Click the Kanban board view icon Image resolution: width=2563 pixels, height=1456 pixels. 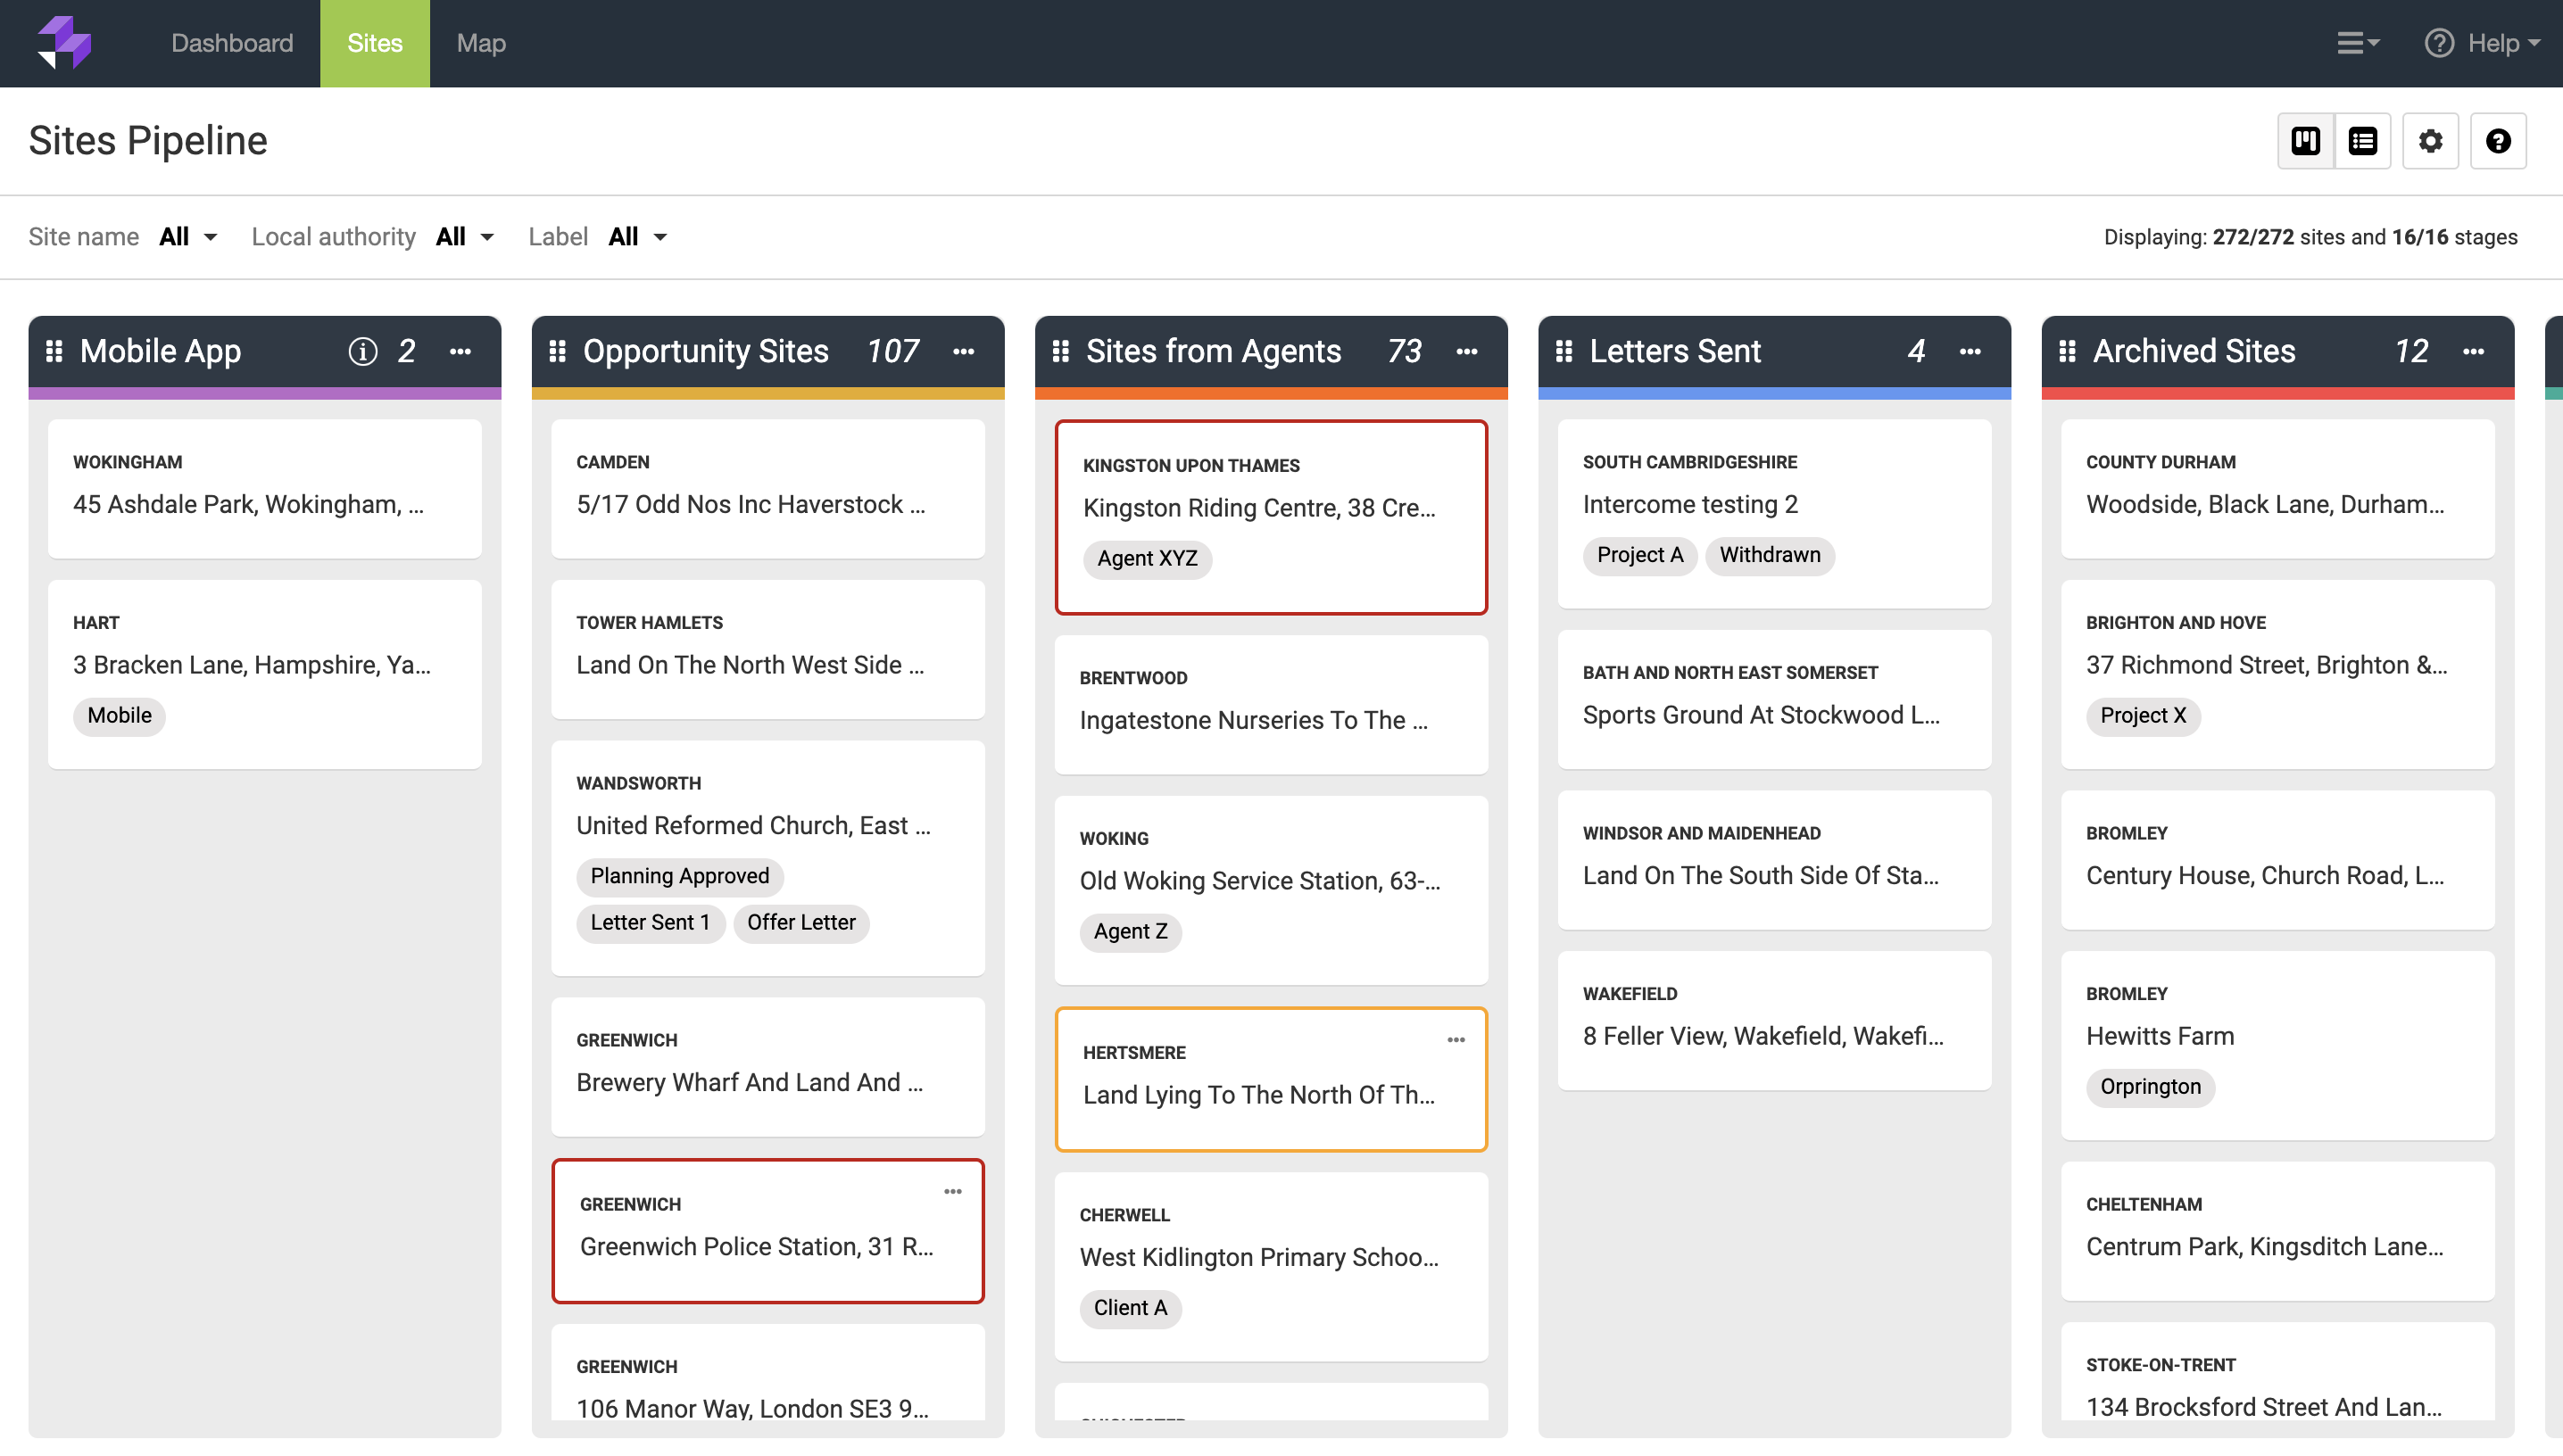click(x=2304, y=139)
